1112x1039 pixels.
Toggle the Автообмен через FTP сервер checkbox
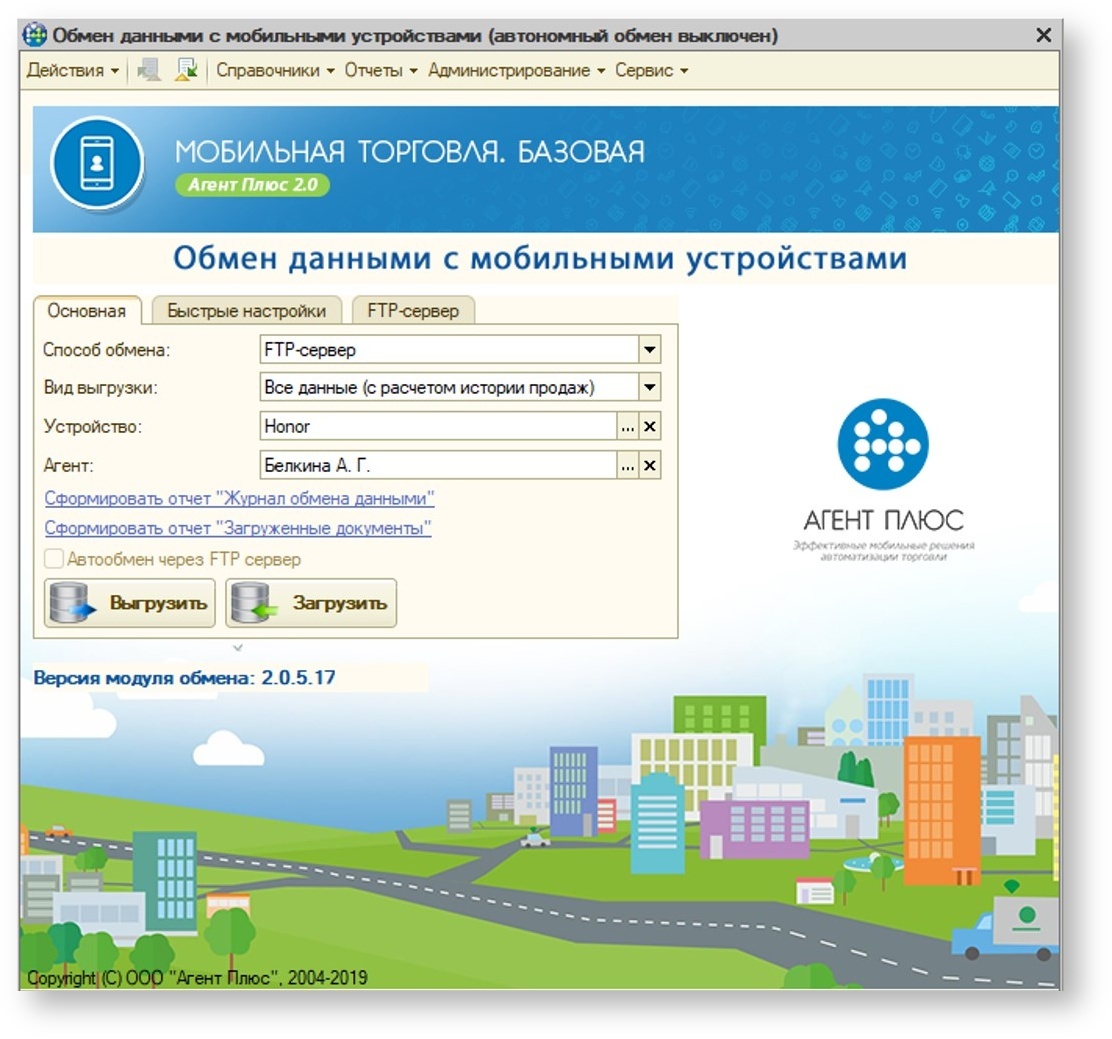pos(54,559)
